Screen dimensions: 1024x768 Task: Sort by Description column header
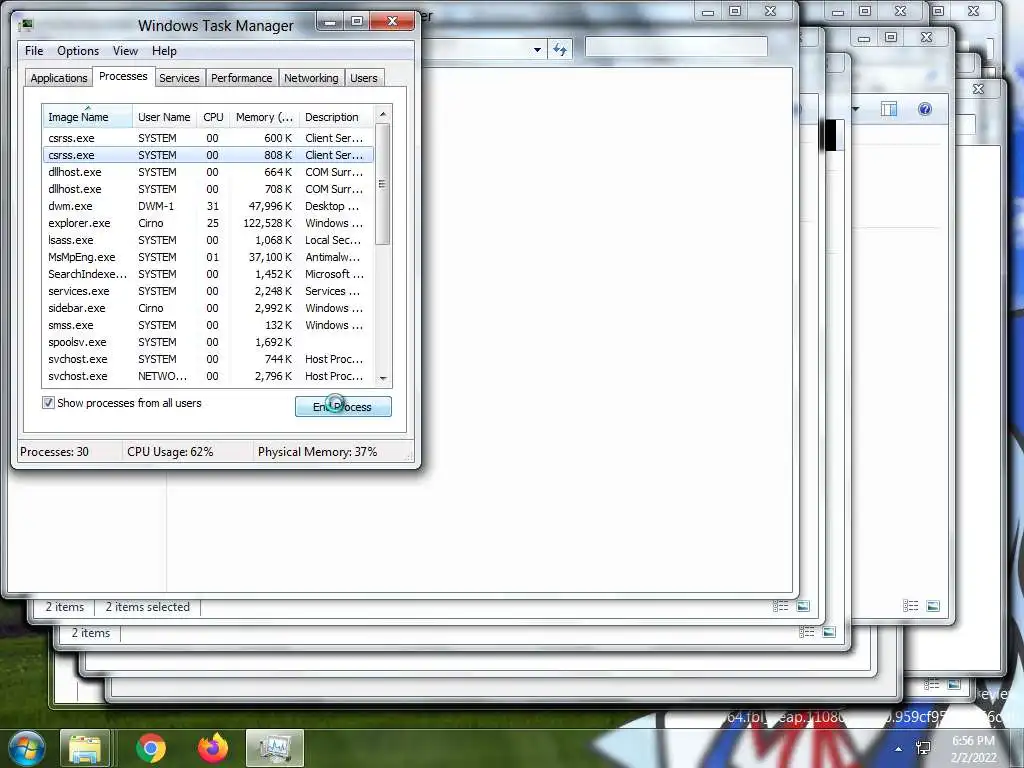(x=336, y=117)
